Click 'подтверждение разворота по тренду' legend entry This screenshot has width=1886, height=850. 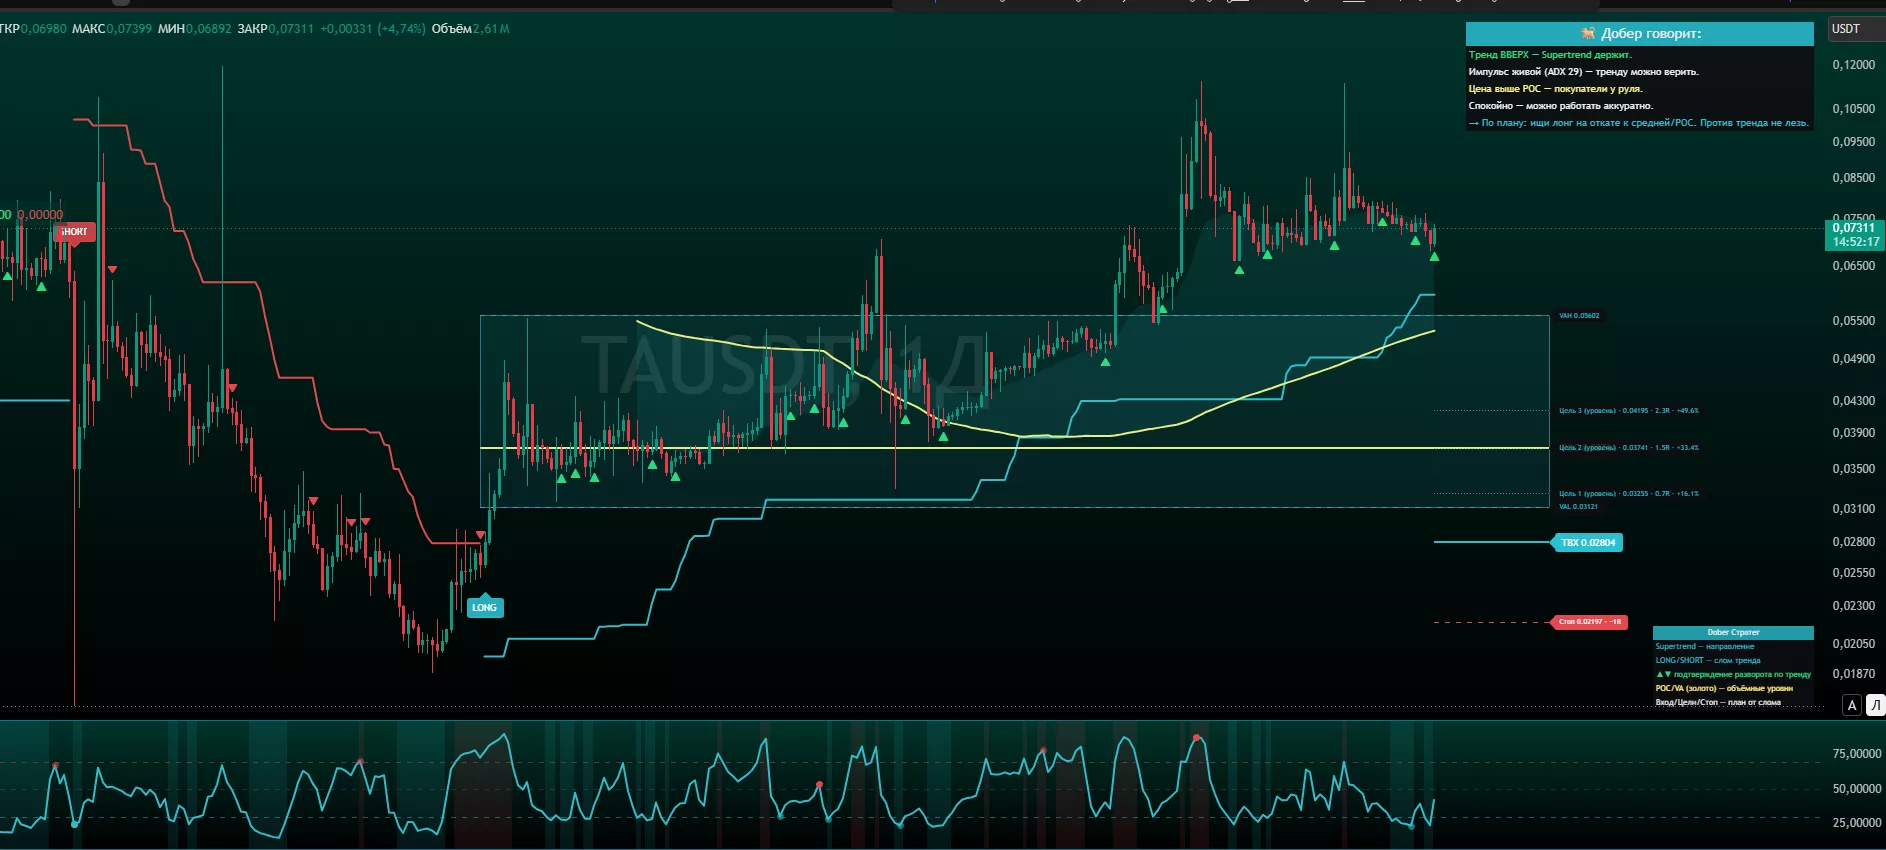click(x=1733, y=675)
